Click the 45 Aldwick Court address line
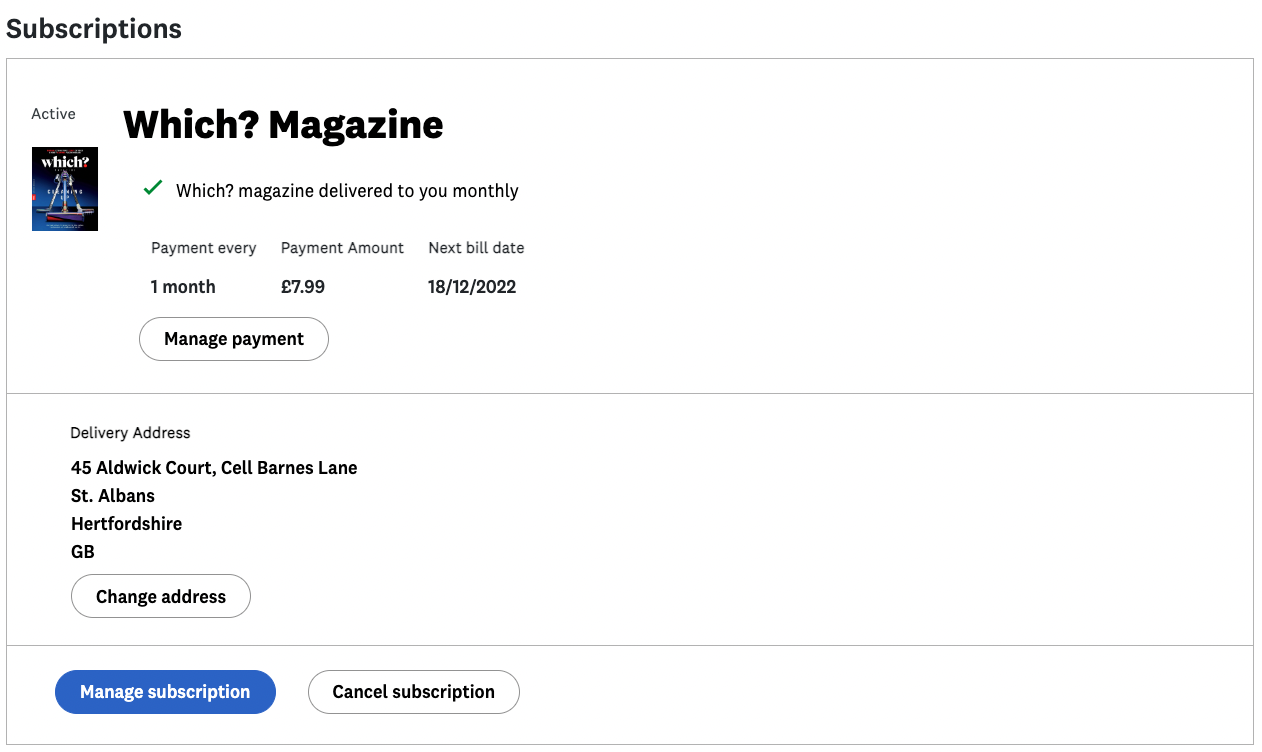Image resolution: width=1262 pixels, height=752 pixels. (214, 468)
